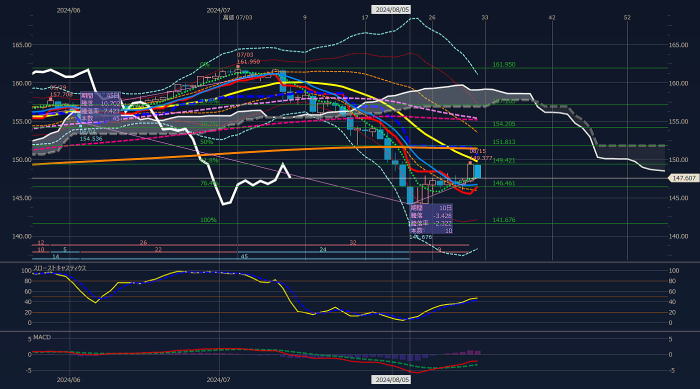Screen dimensions: 700x389
Task: Click the MACD panel title
Action: click(42, 337)
